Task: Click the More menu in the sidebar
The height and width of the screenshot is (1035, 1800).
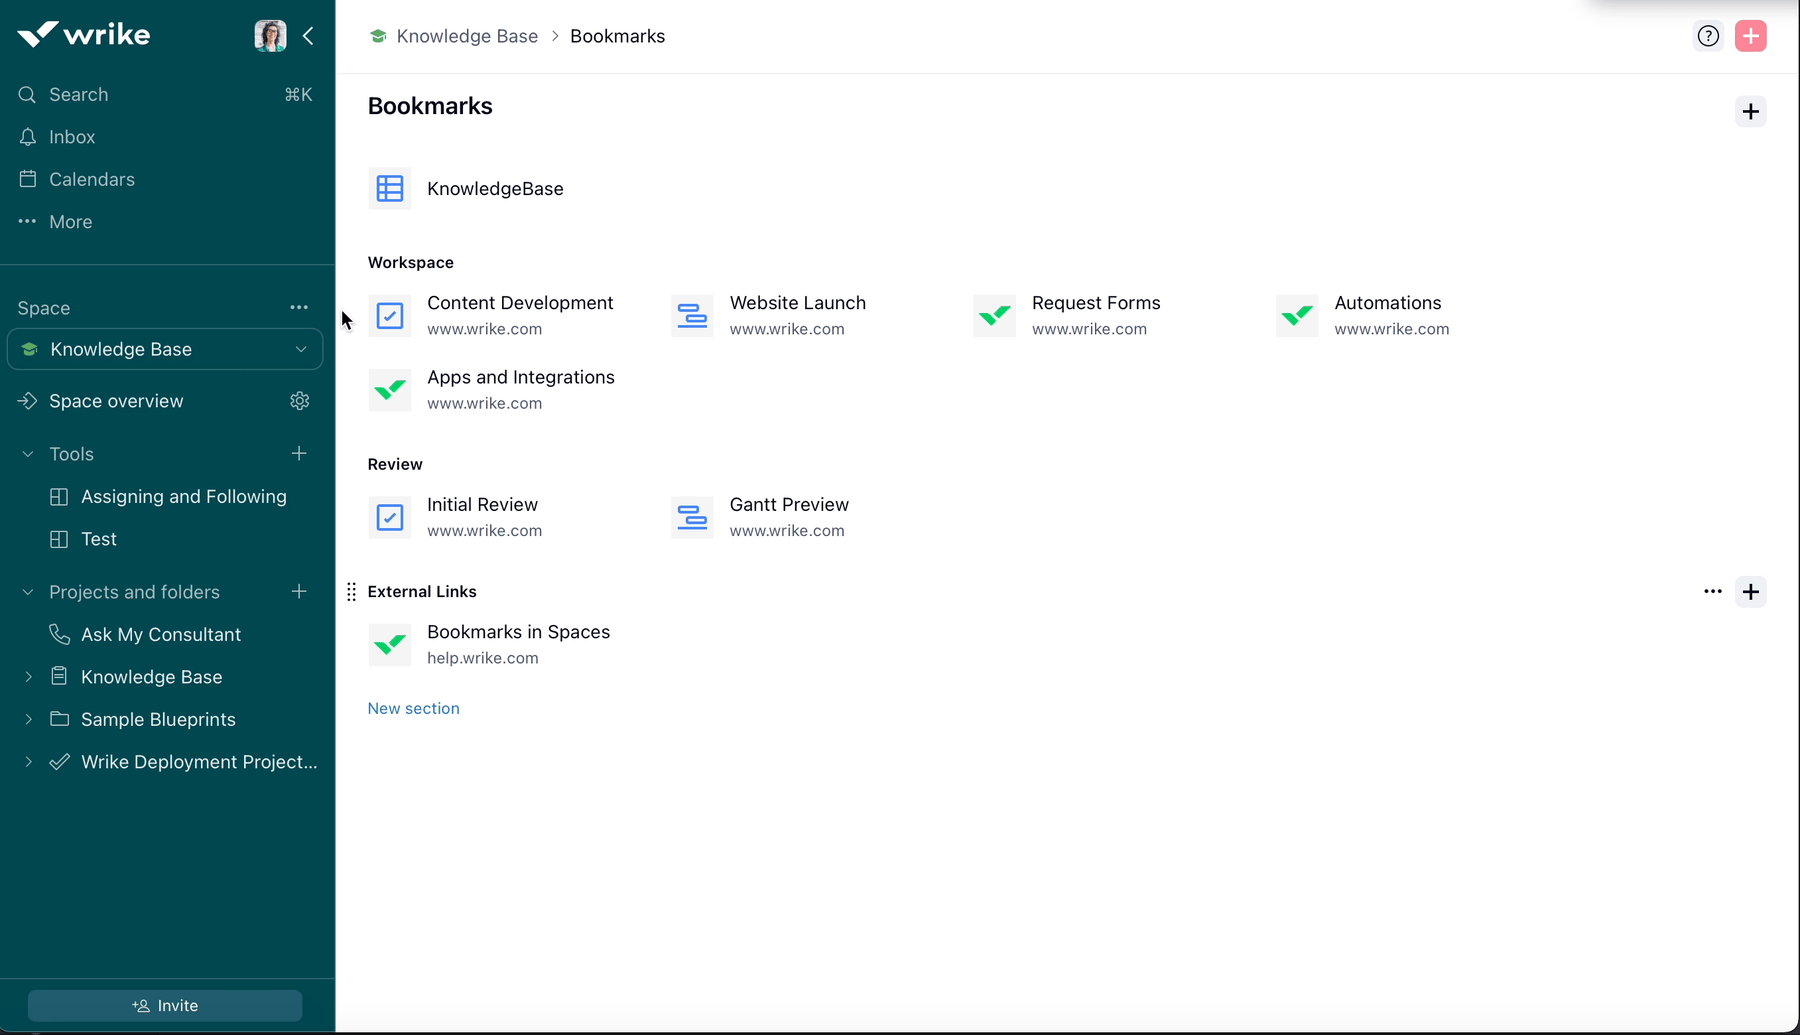Action: 70,221
